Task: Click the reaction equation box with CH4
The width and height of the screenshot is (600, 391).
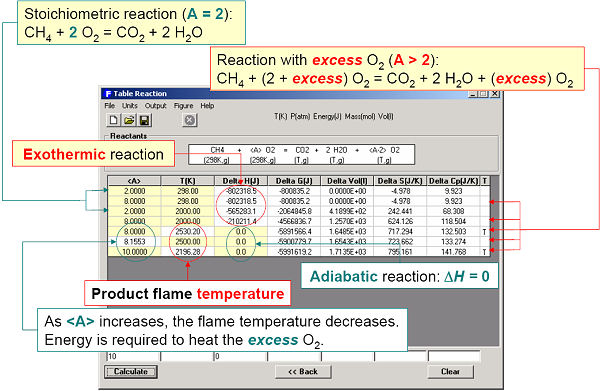Action: pyautogui.click(x=302, y=155)
